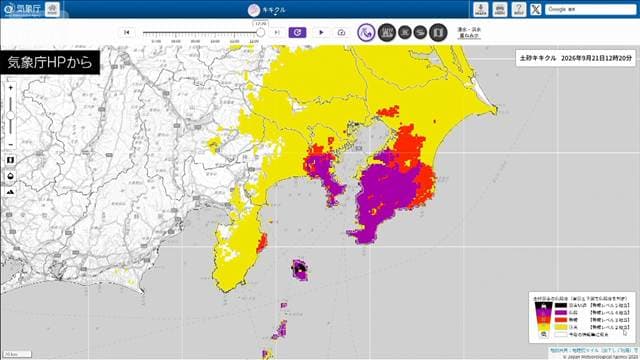
Task: Open the base map selection icon
Action: click(x=11, y=160)
